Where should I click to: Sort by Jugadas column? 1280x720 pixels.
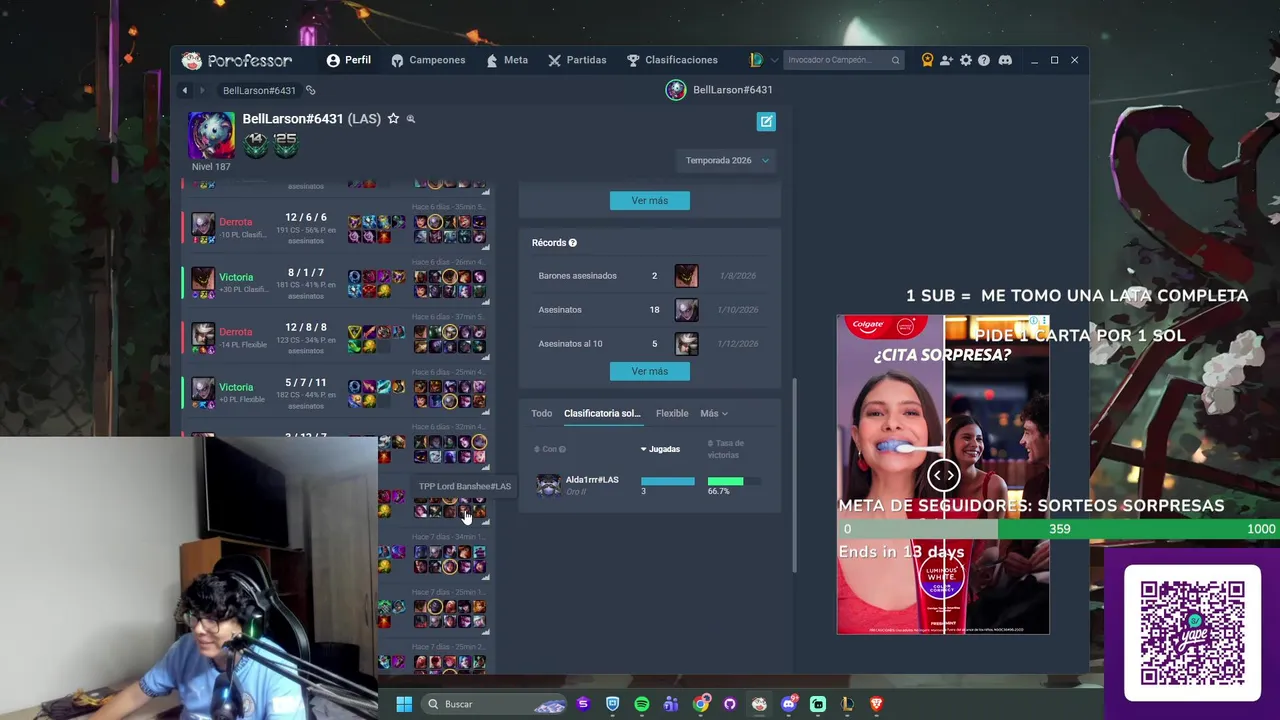point(660,449)
